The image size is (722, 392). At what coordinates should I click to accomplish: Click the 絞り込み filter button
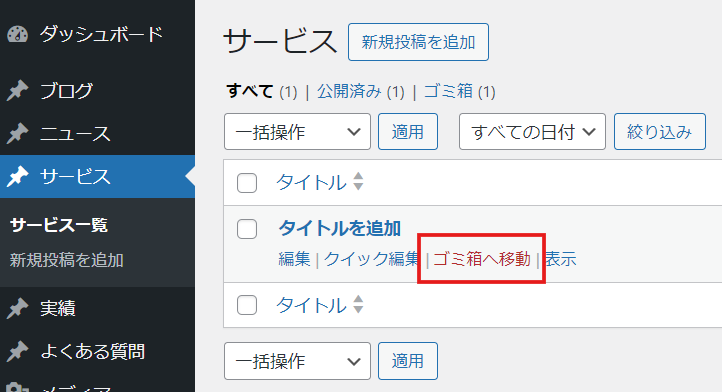(x=659, y=132)
